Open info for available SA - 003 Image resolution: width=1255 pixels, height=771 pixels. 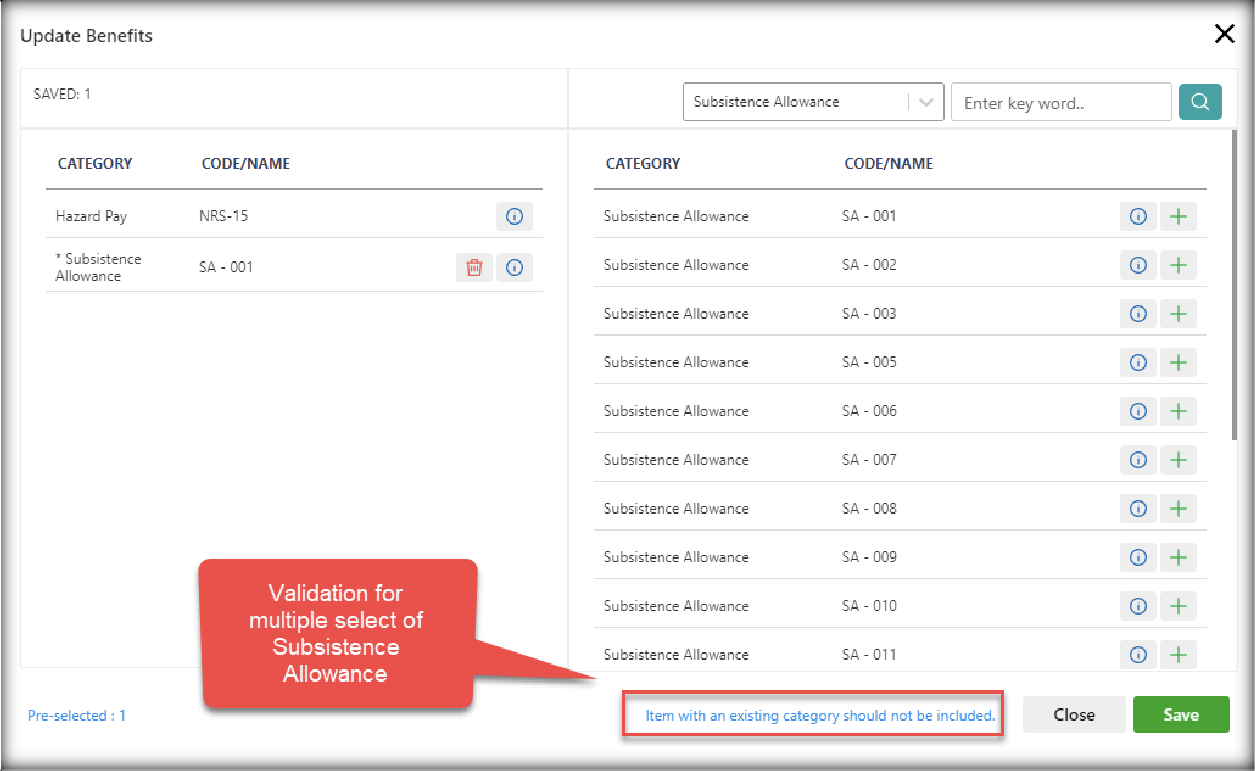pyautogui.click(x=1138, y=314)
